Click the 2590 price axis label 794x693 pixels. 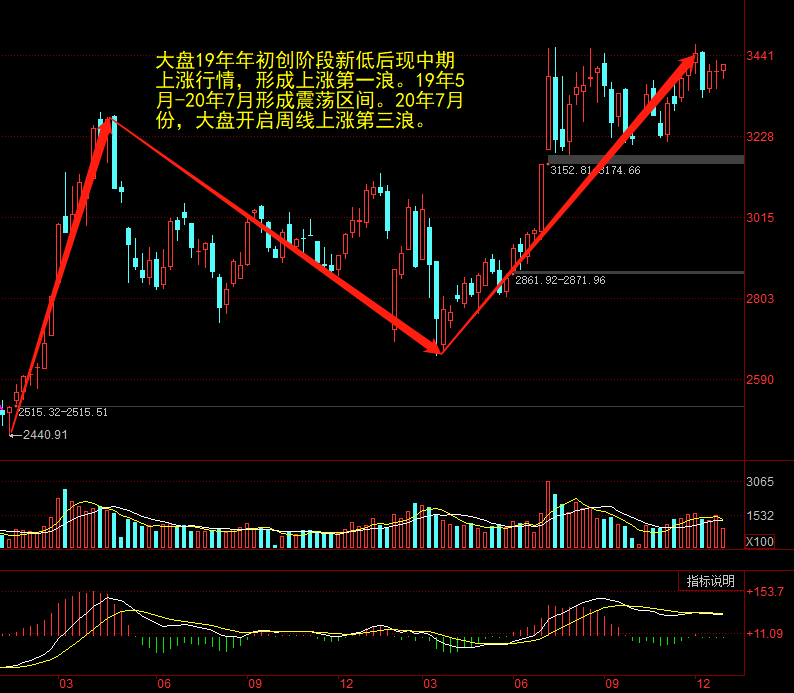point(763,381)
